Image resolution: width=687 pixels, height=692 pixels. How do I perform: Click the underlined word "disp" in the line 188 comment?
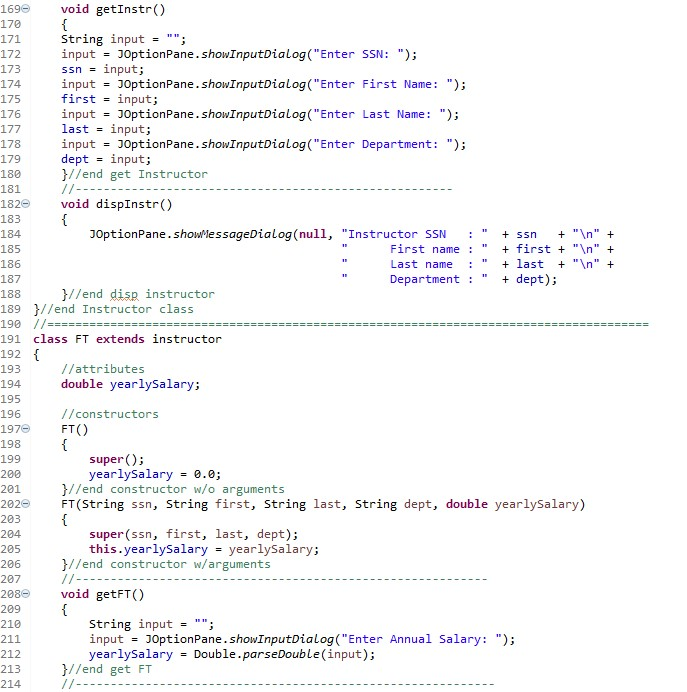[124, 294]
